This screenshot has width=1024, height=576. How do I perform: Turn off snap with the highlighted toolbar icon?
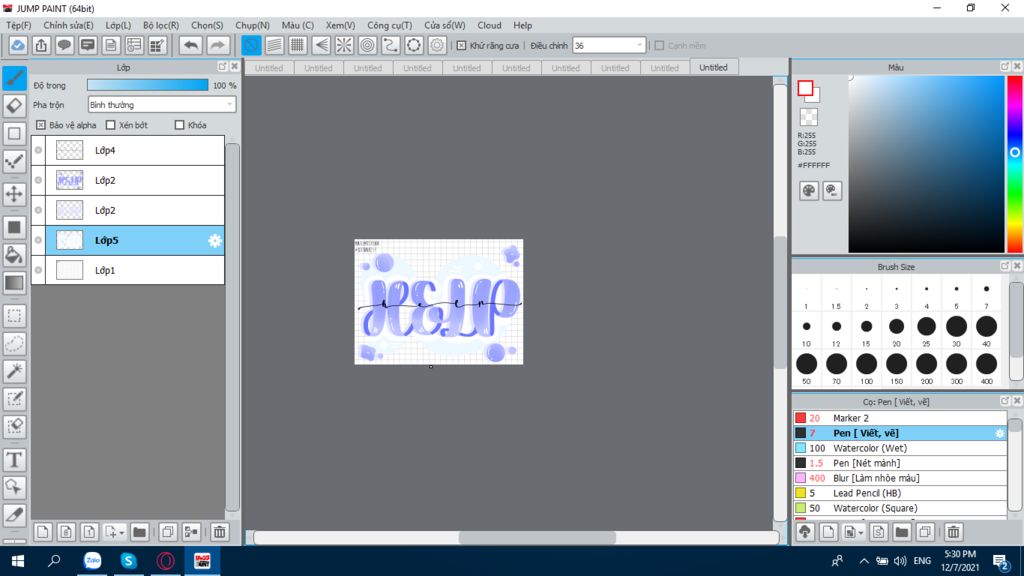tap(251, 45)
